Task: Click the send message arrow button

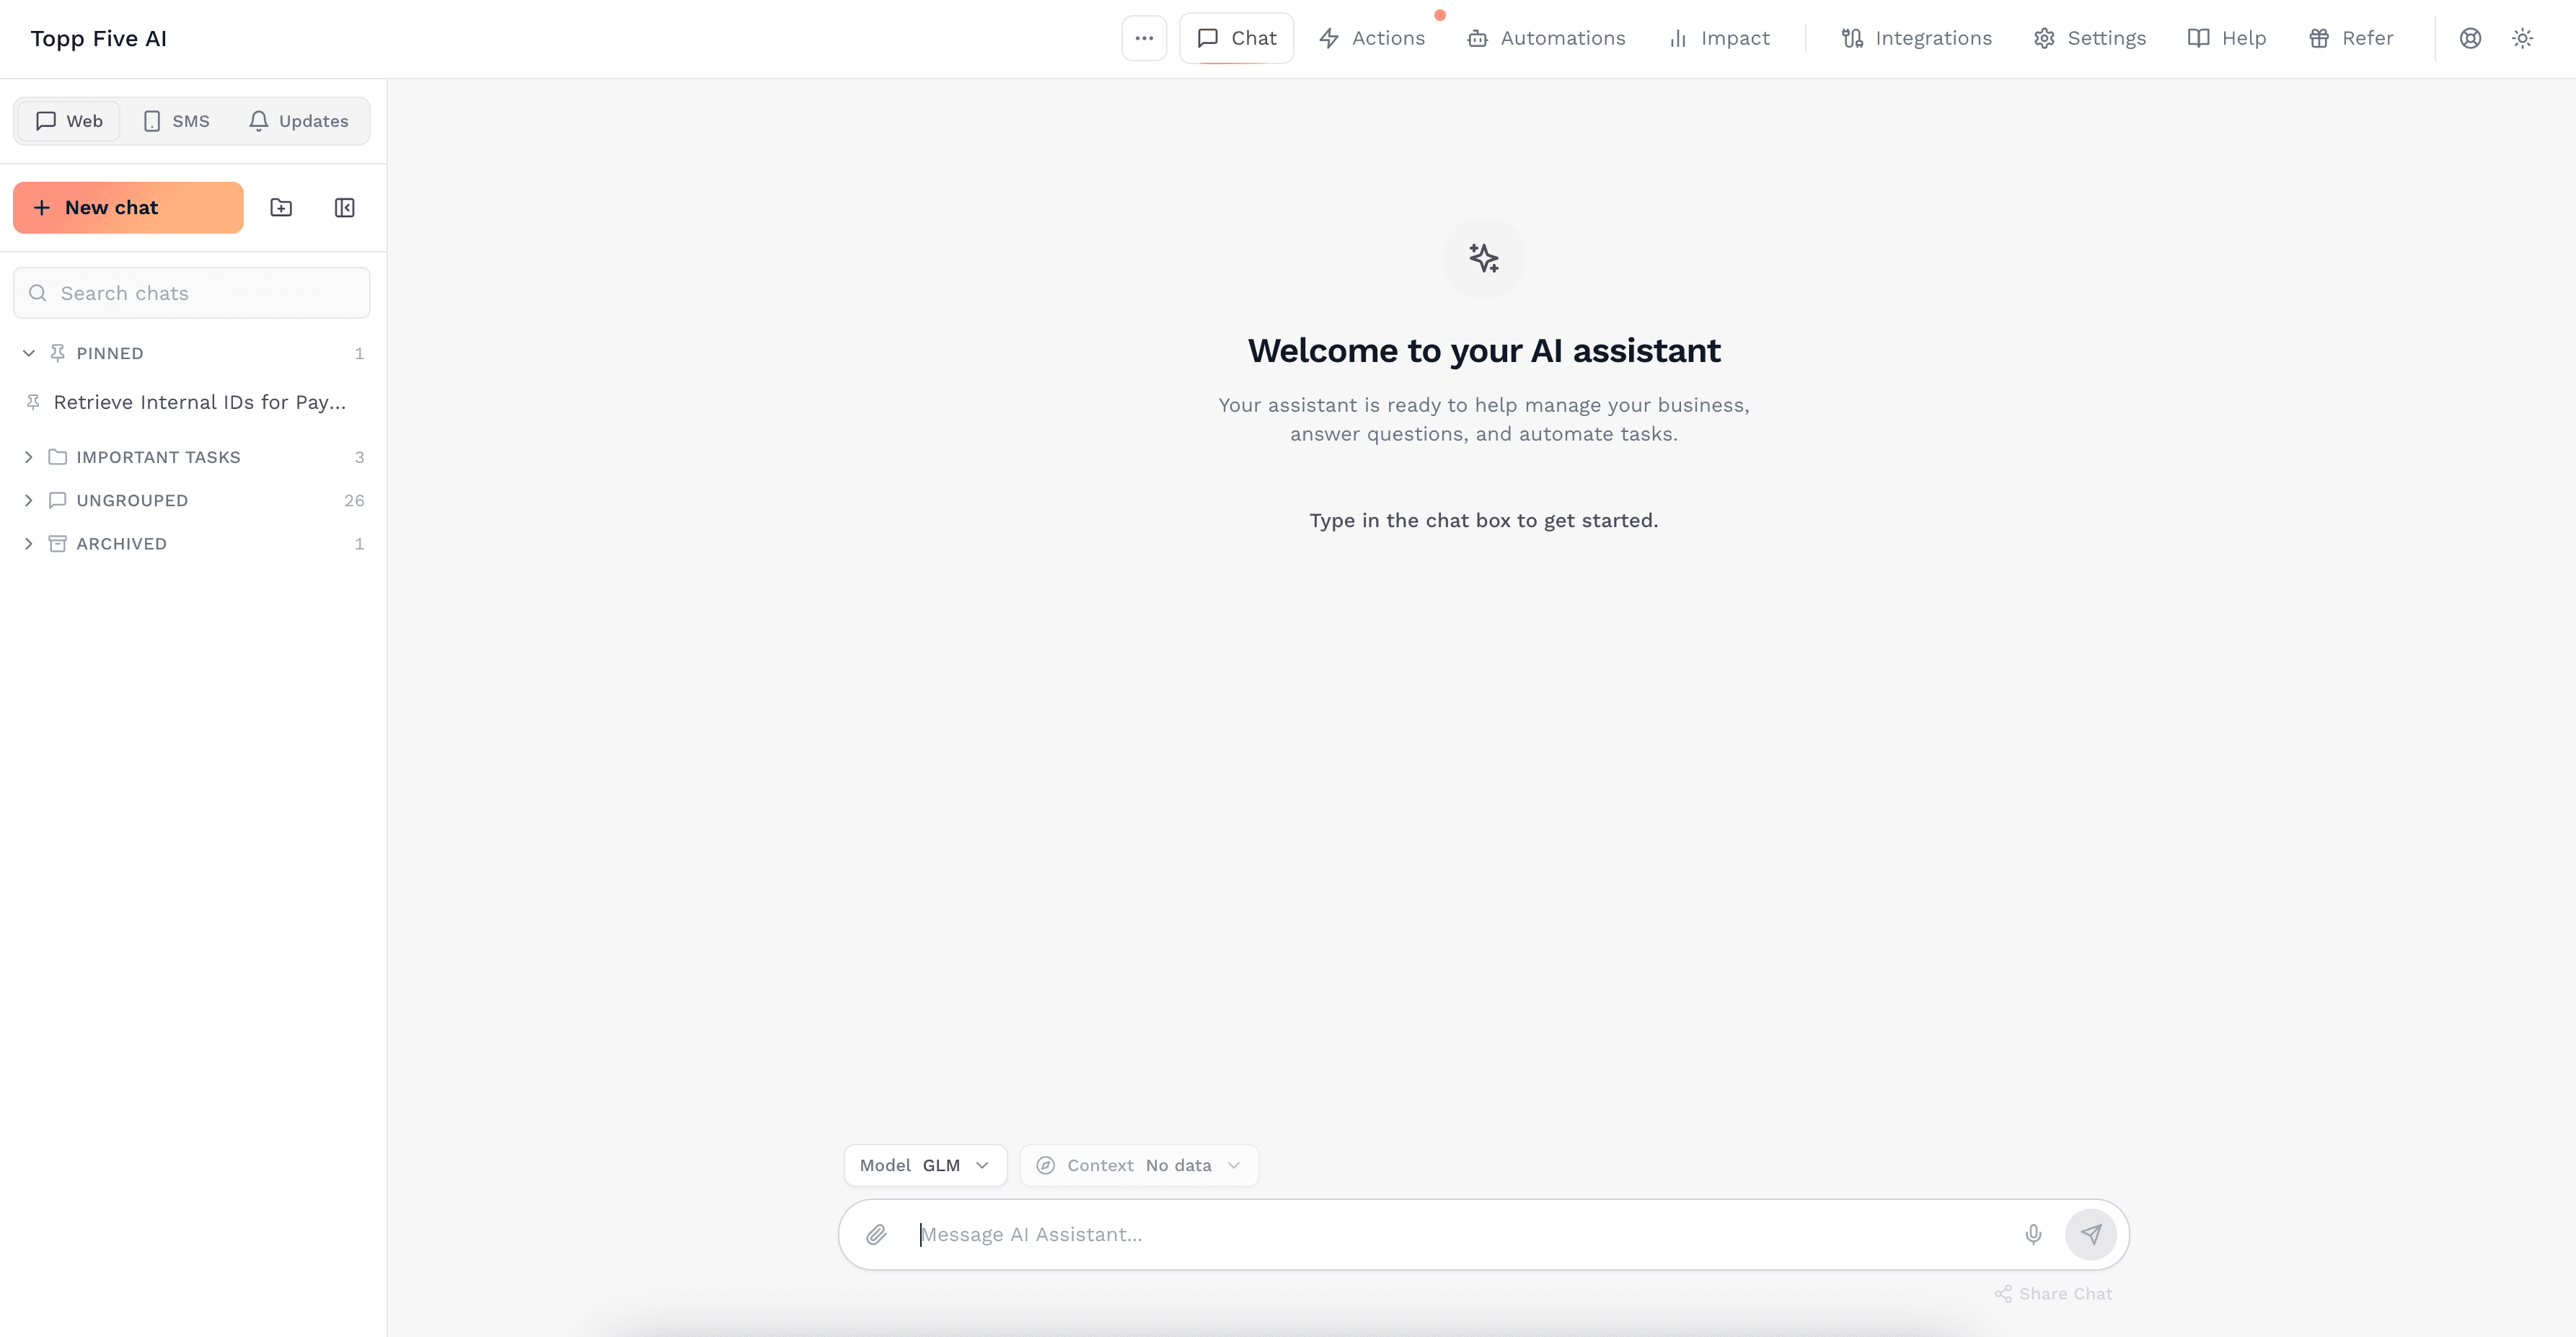Action: pyautogui.click(x=2091, y=1234)
